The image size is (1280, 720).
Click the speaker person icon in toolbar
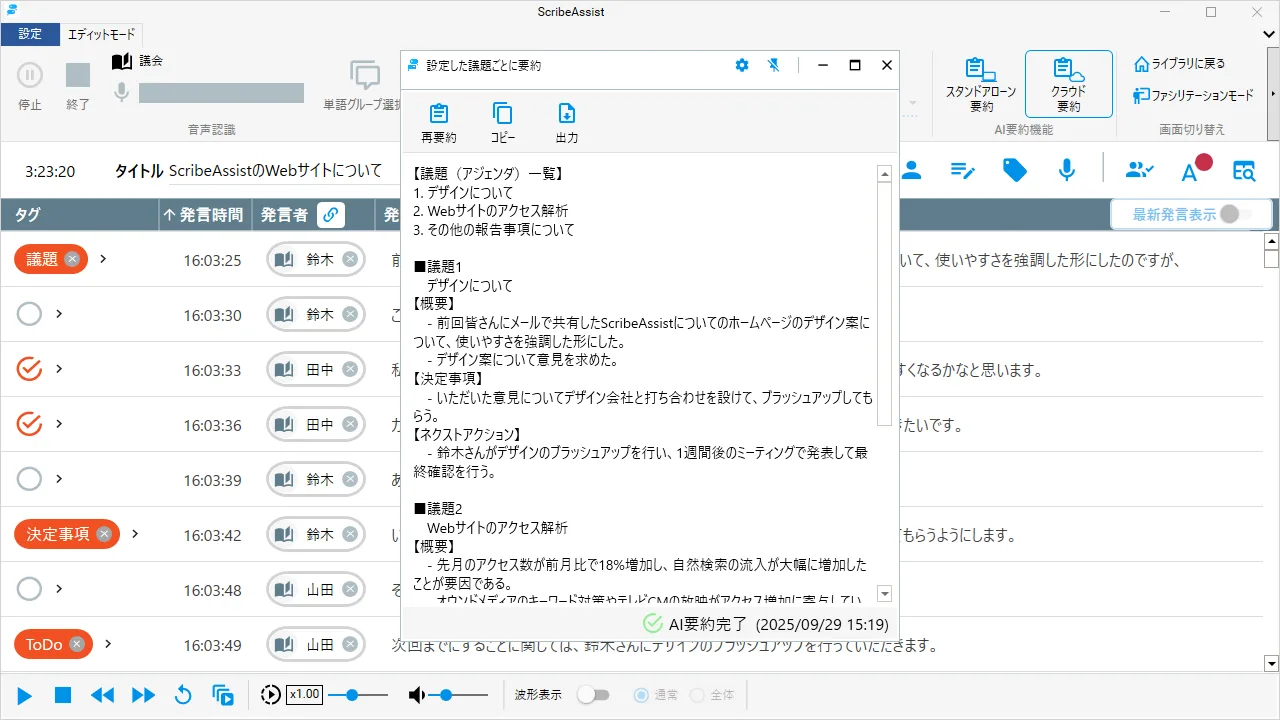[x=911, y=170]
